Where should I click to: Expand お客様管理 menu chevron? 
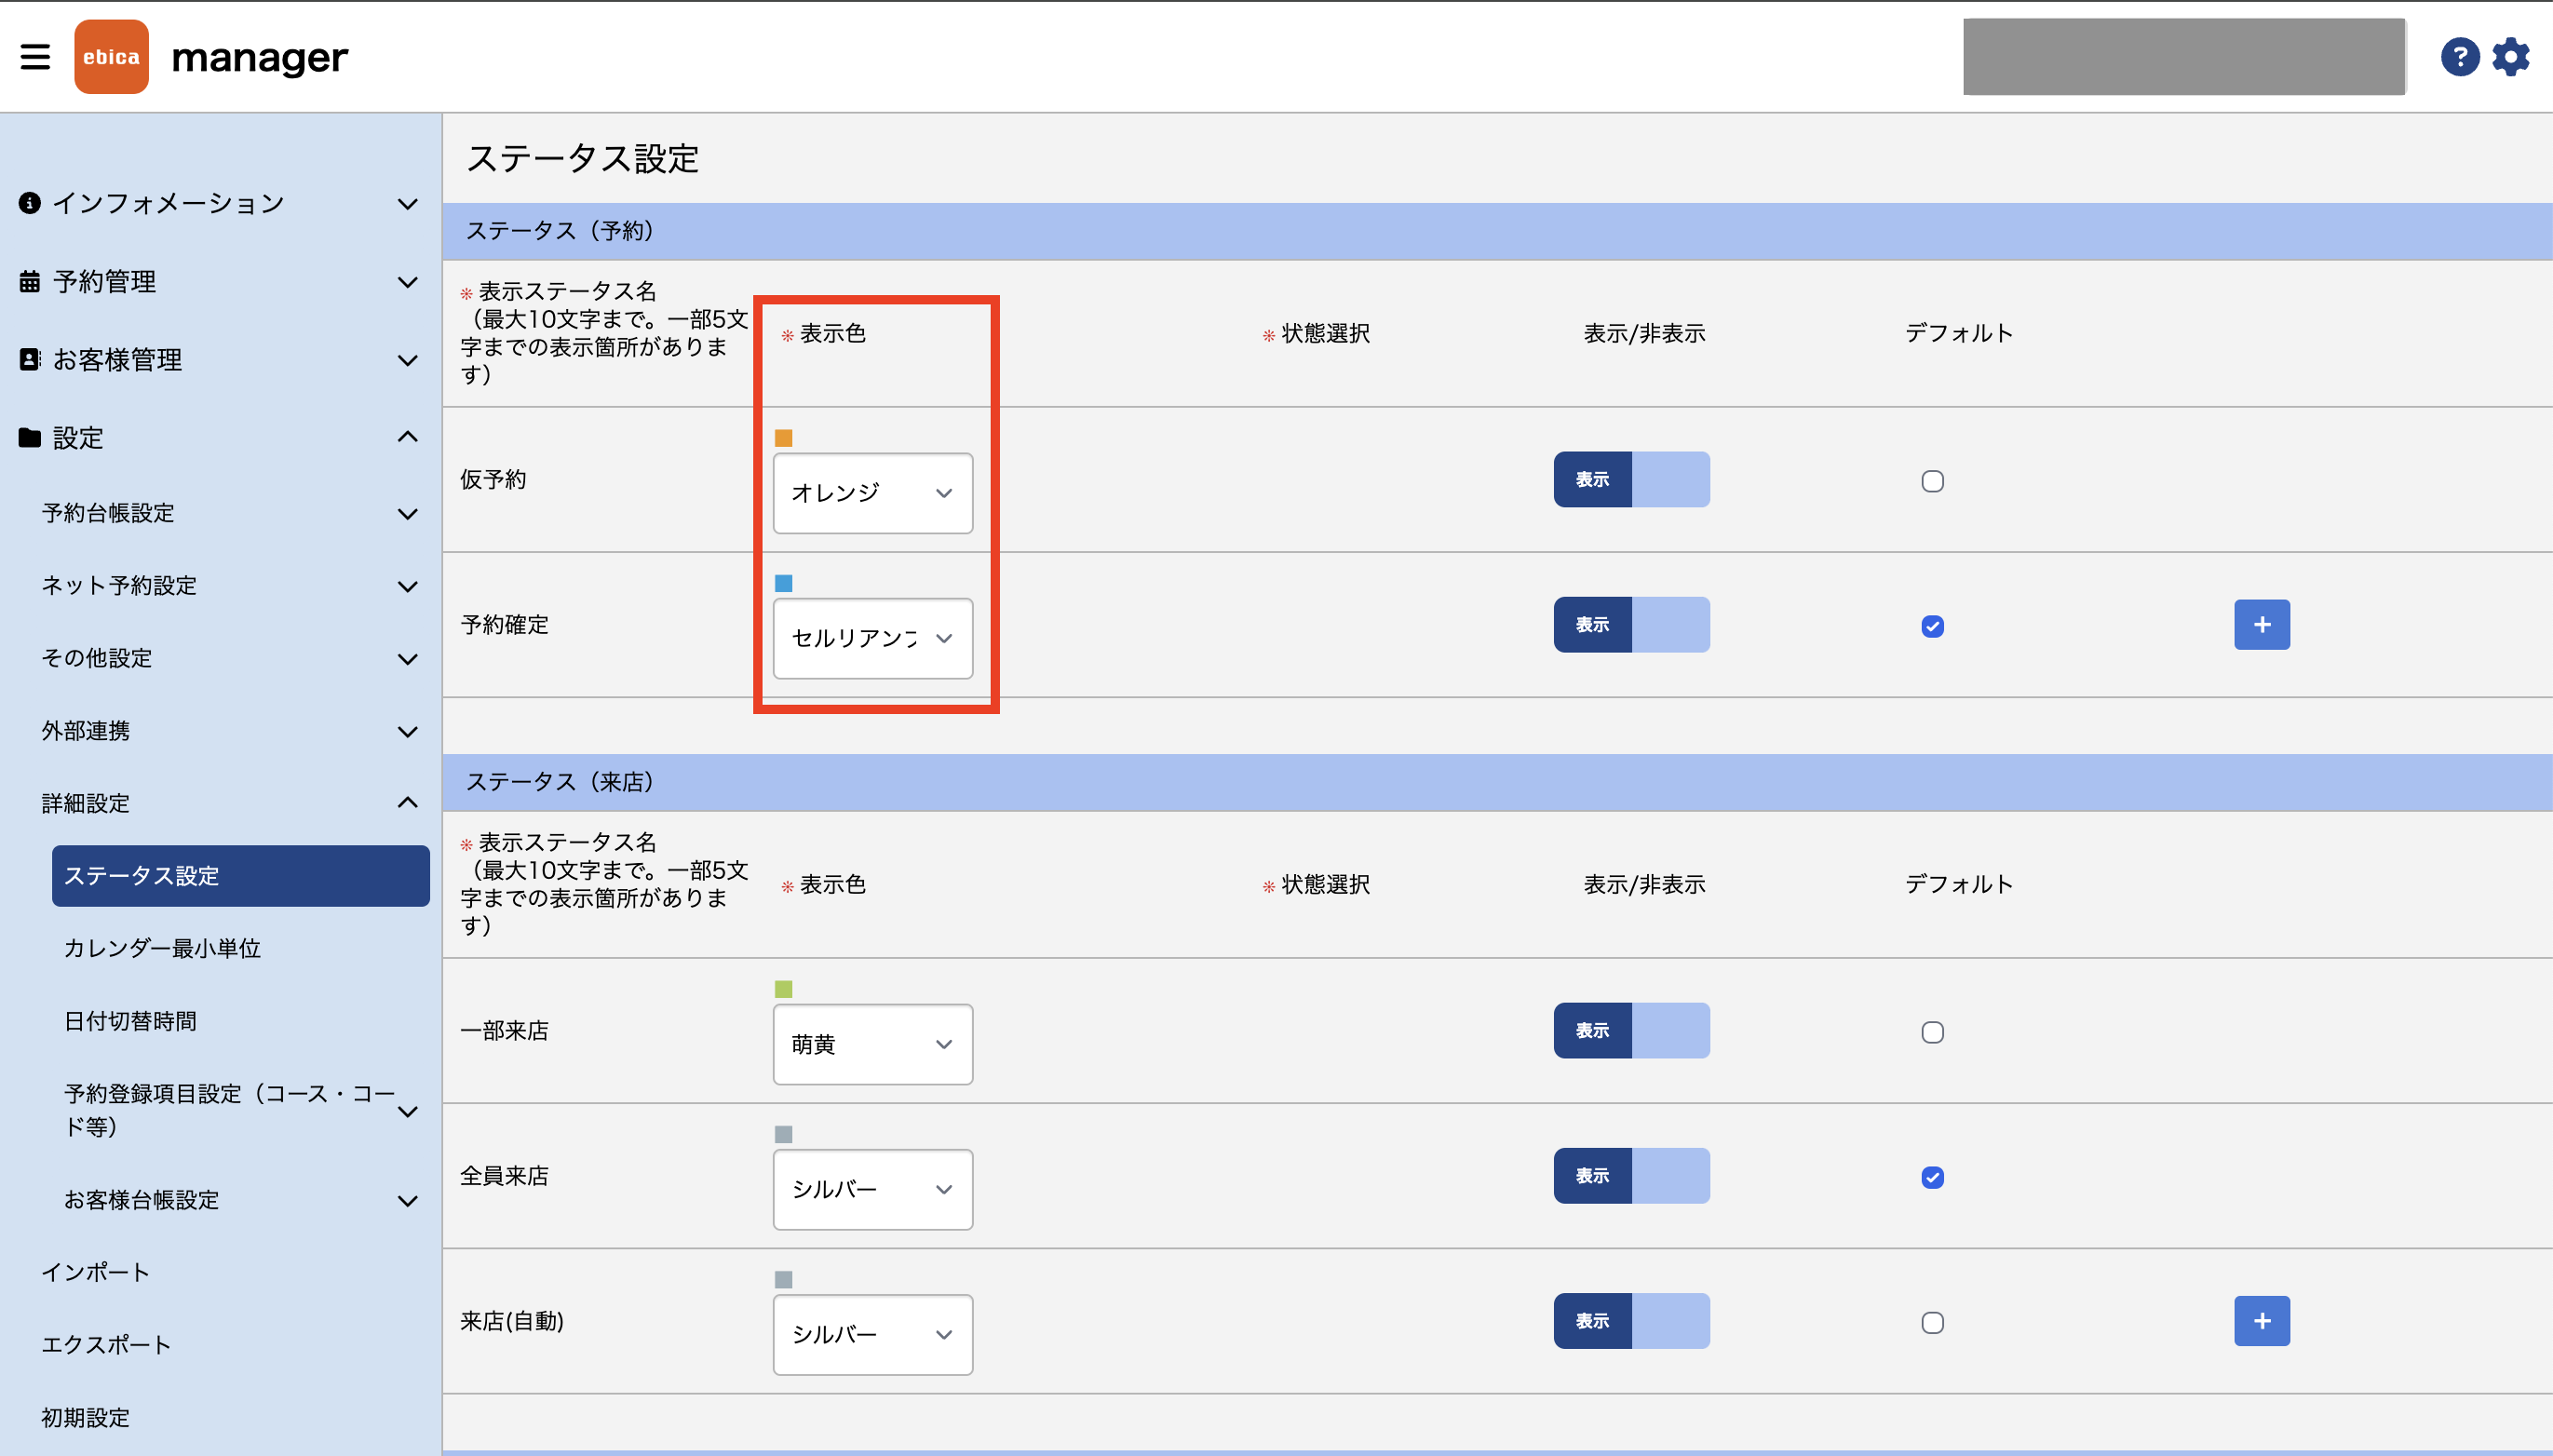coord(407,360)
